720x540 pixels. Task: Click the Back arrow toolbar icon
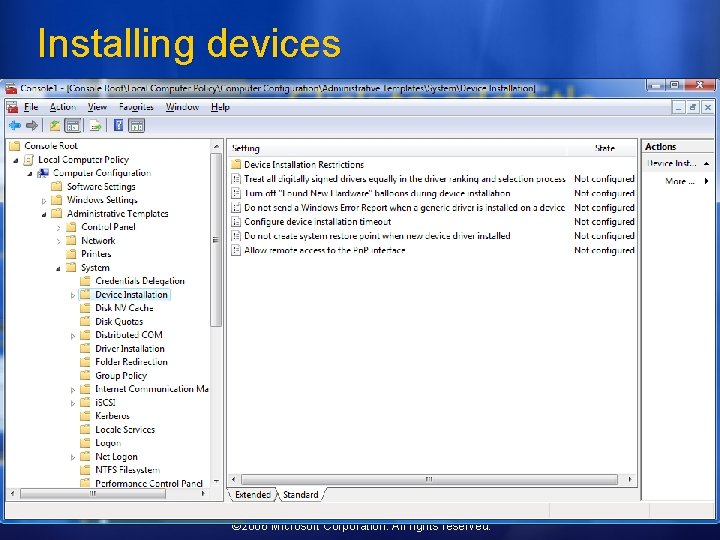tap(15, 125)
